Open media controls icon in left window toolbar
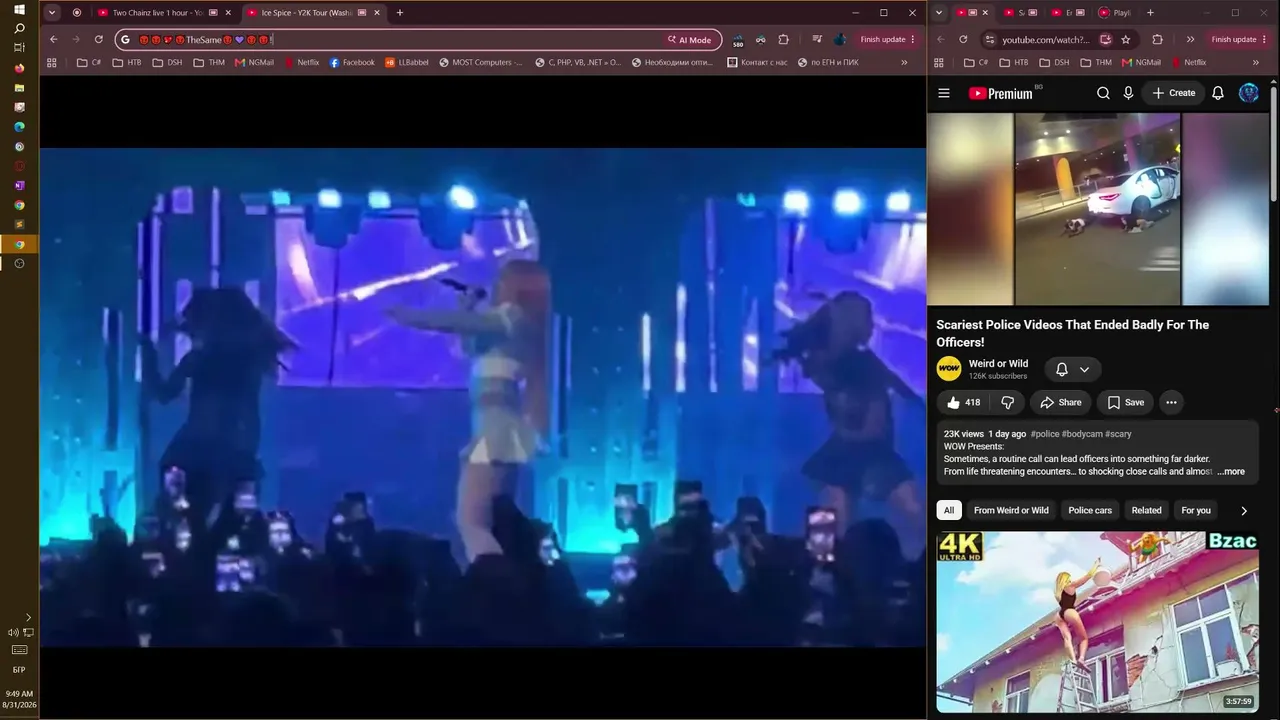 point(817,39)
